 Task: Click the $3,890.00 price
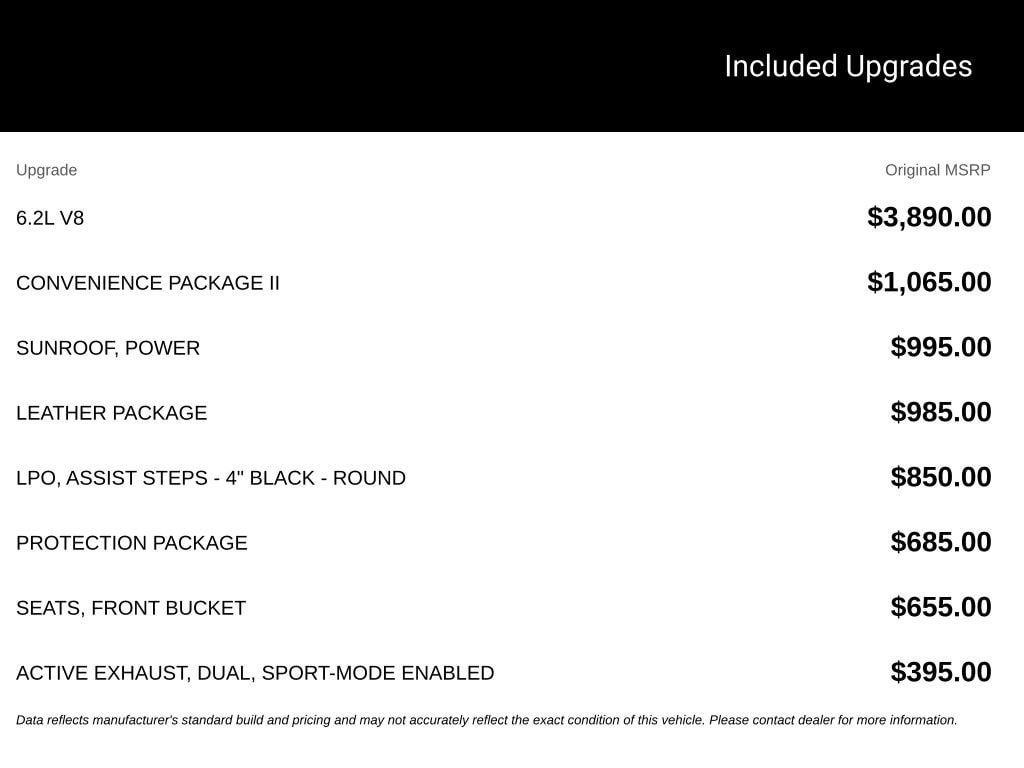(x=929, y=217)
